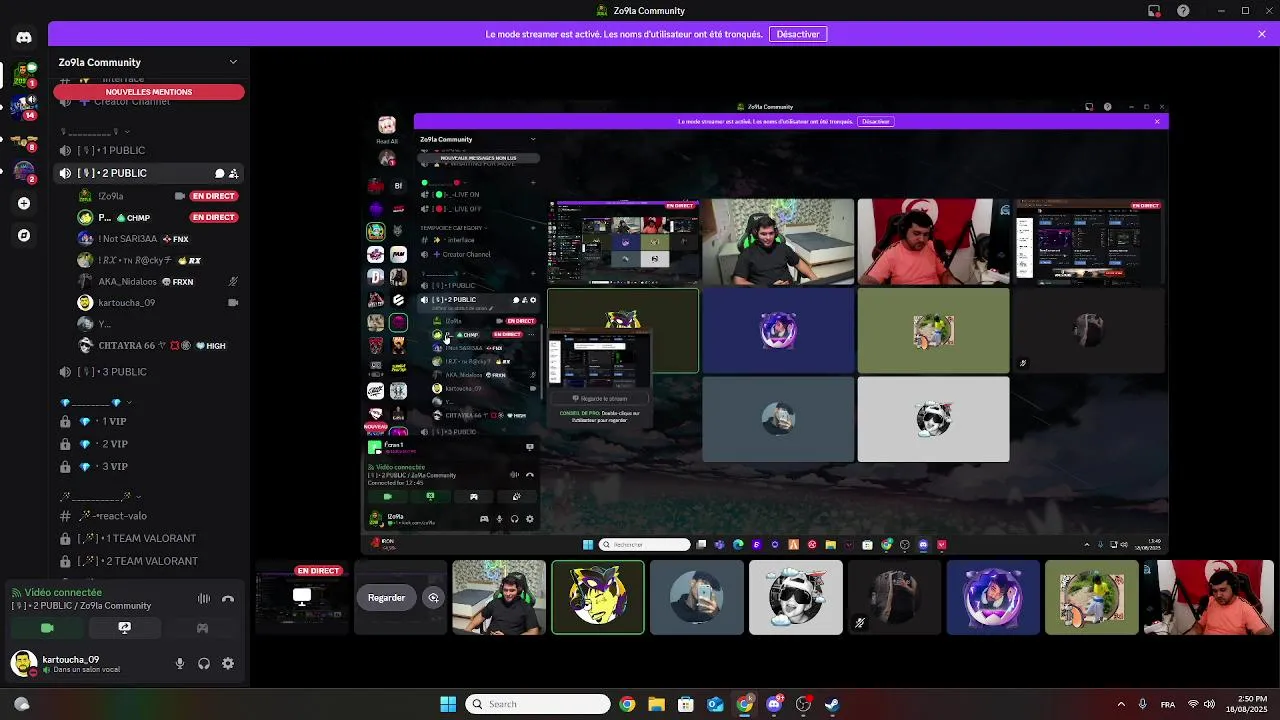
Task: Open server icon with 8 badge
Action: click(x=24, y=139)
